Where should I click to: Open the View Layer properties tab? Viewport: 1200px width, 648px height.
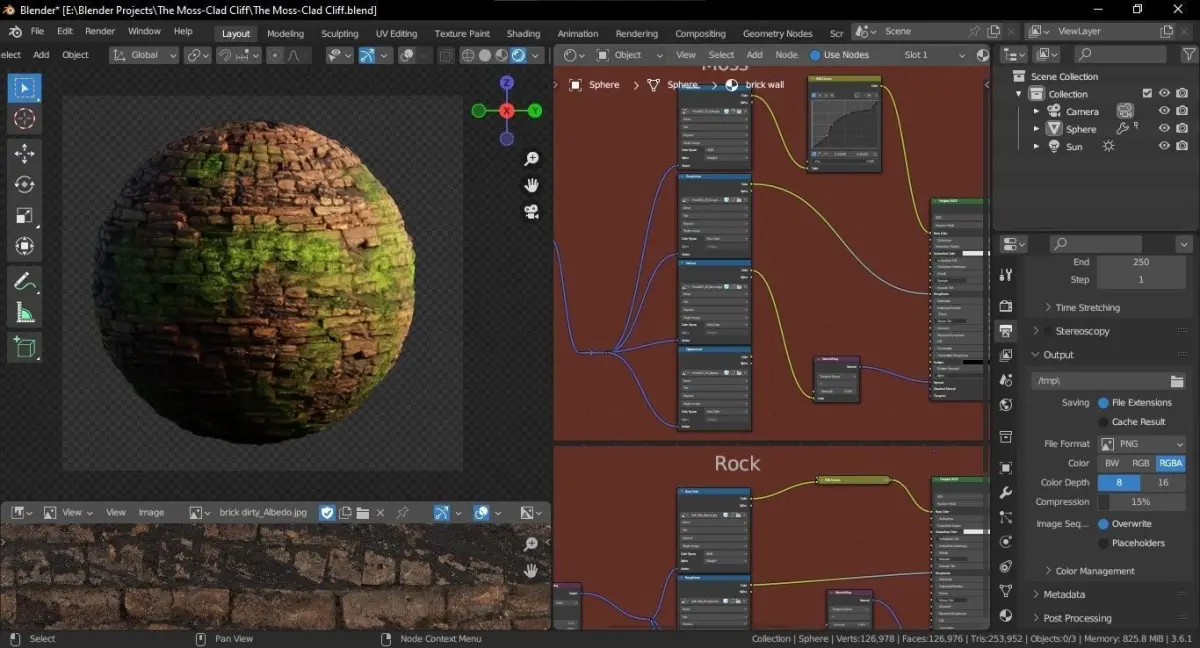(1006, 355)
